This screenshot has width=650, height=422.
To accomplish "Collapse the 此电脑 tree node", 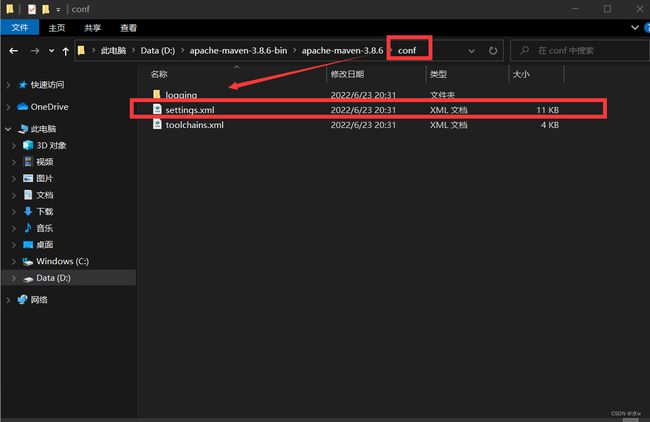I will point(8,129).
